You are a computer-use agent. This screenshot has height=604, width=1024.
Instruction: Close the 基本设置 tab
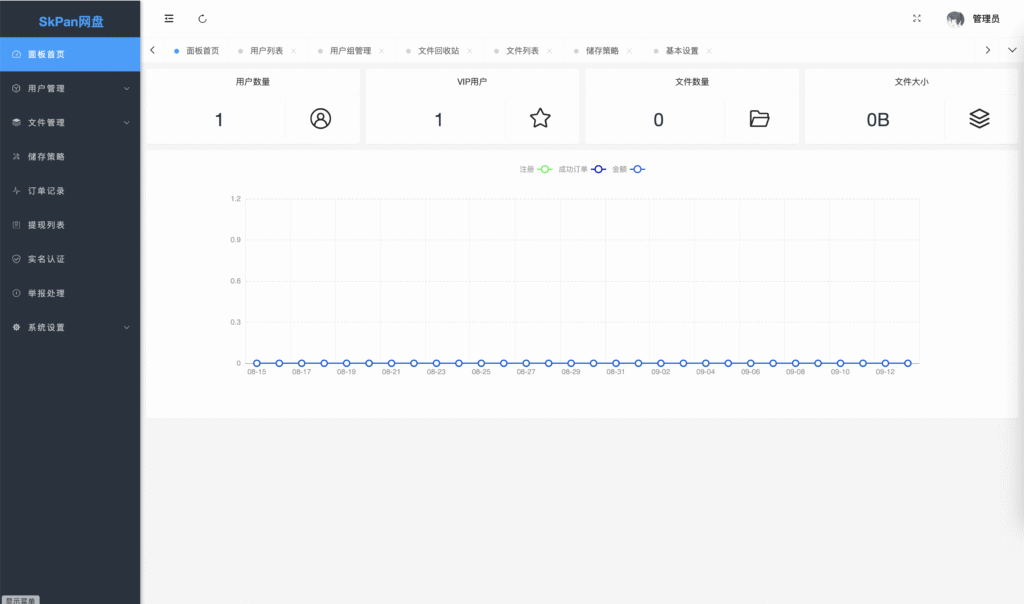click(x=709, y=51)
